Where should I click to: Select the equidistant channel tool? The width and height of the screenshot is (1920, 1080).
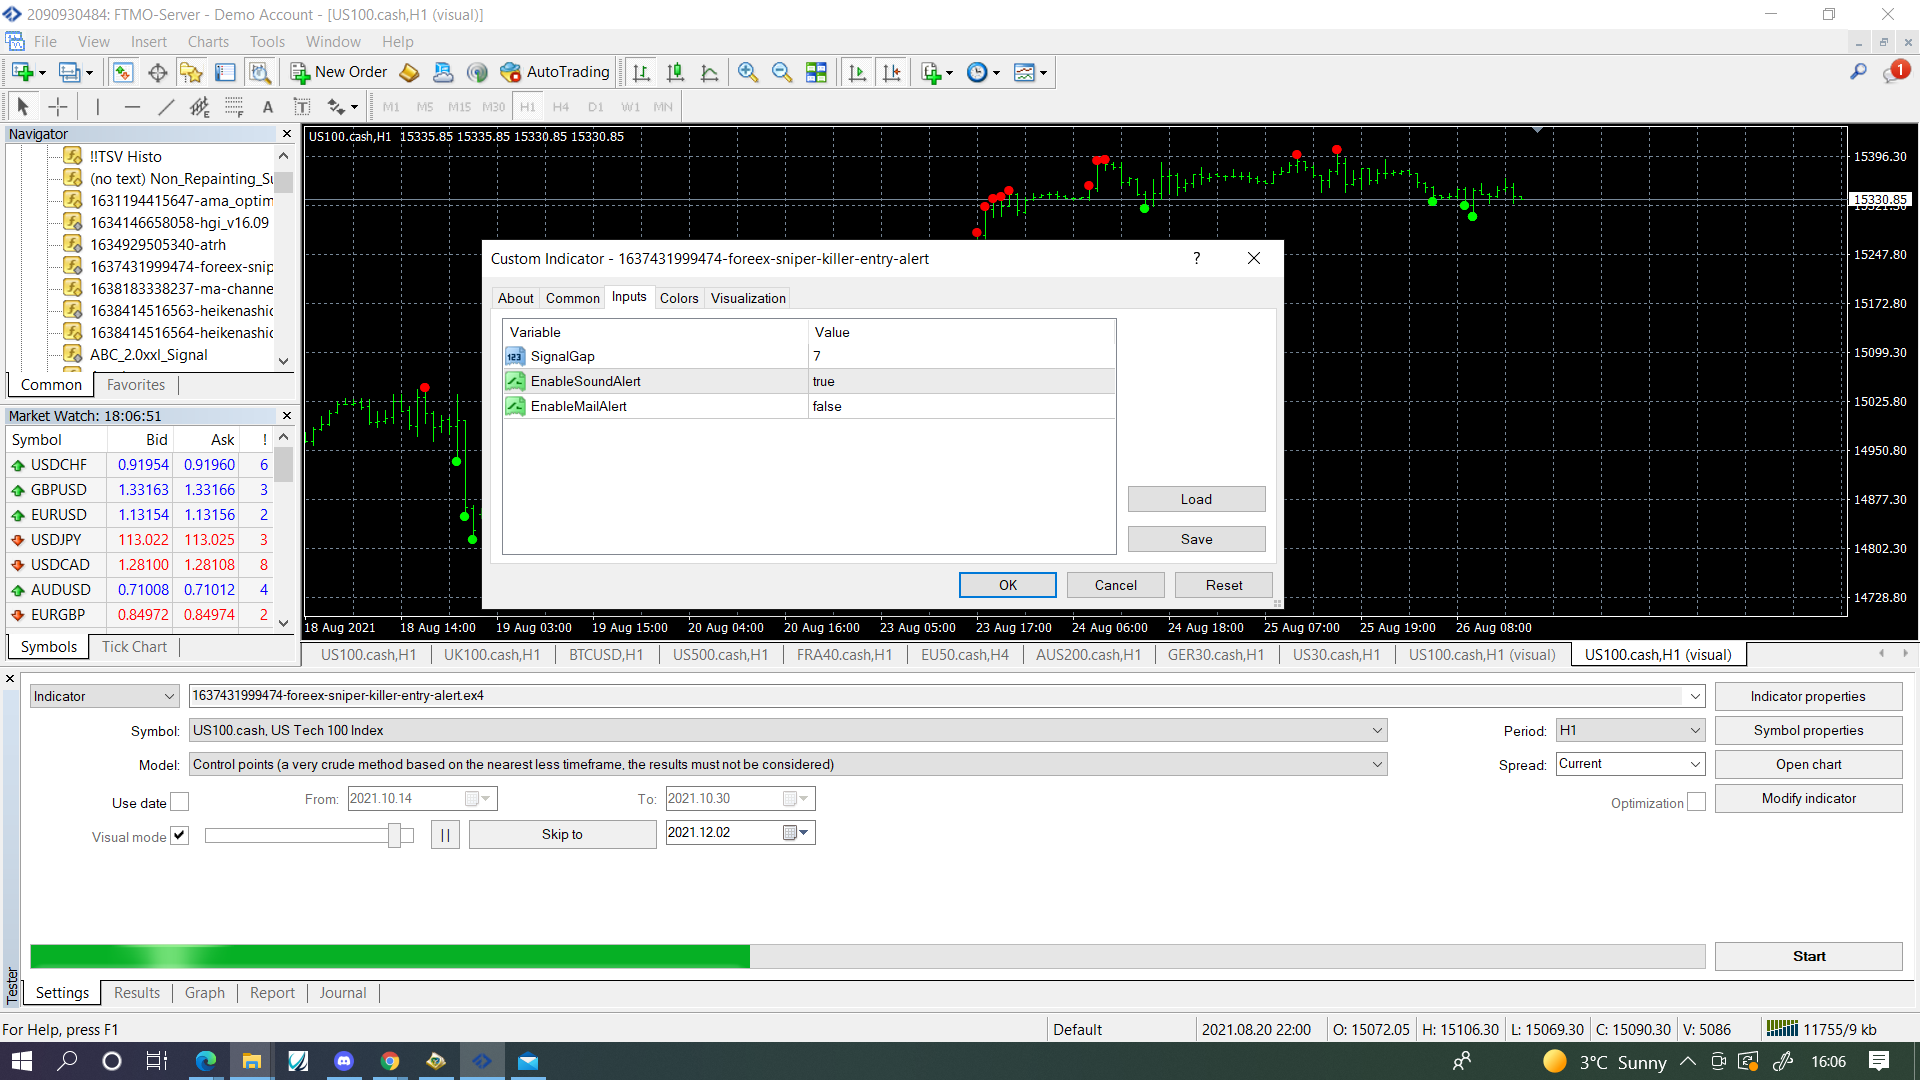point(200,106)
